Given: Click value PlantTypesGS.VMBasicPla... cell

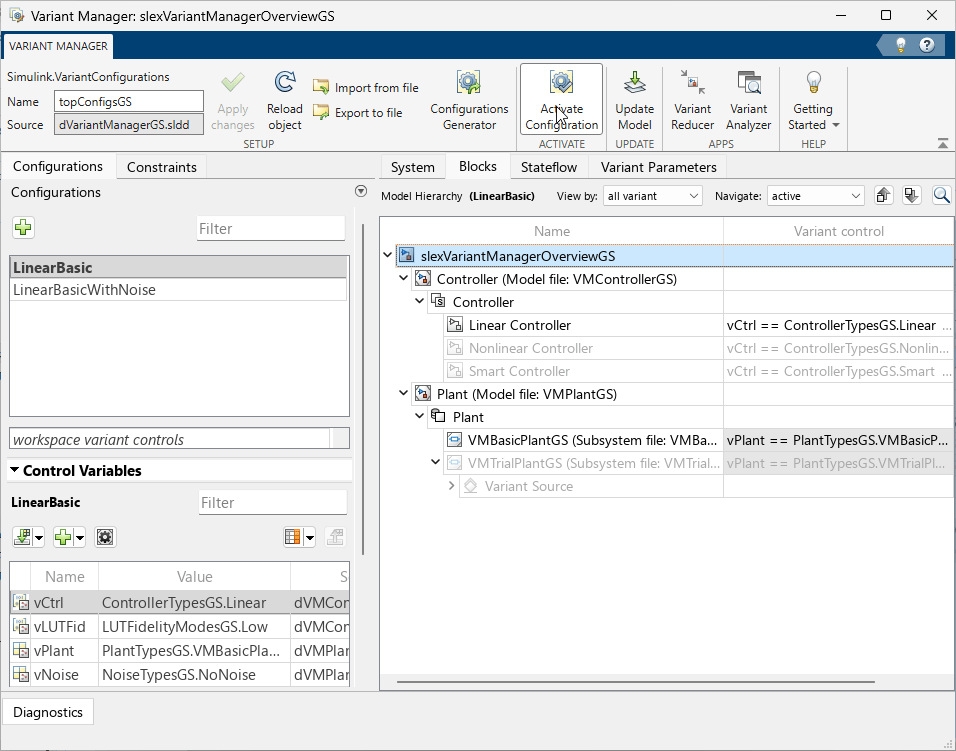Looking at the screenshot, I should [x=194, y=651].
